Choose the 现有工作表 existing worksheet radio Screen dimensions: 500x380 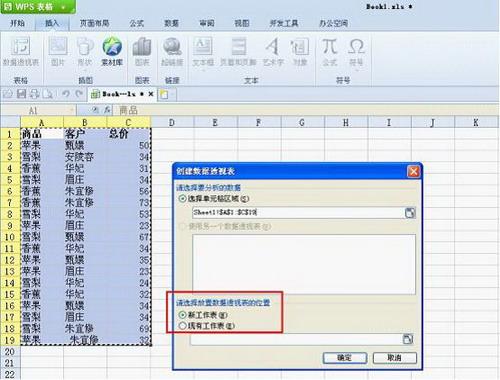click(x=182, y=326)
